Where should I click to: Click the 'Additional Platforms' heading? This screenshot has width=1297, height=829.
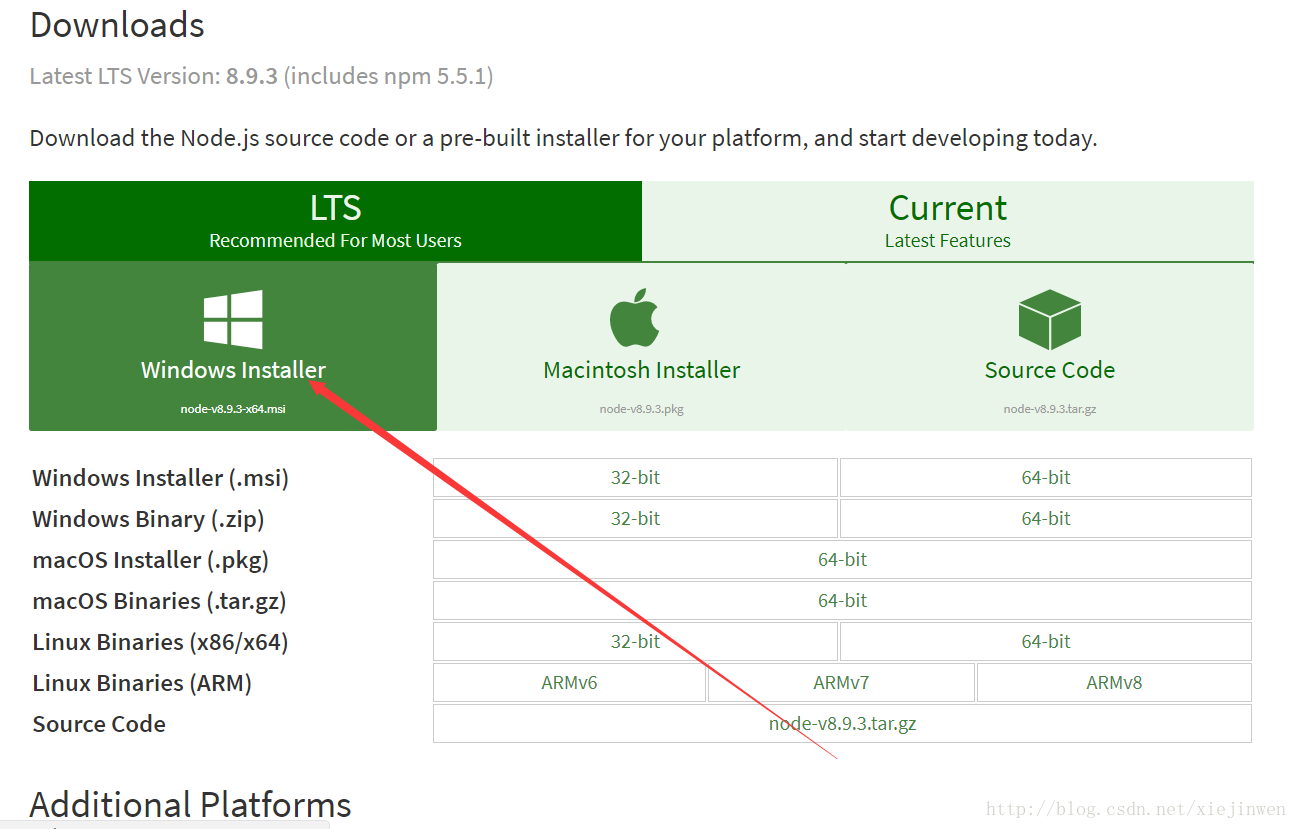[x=190, y=805]
